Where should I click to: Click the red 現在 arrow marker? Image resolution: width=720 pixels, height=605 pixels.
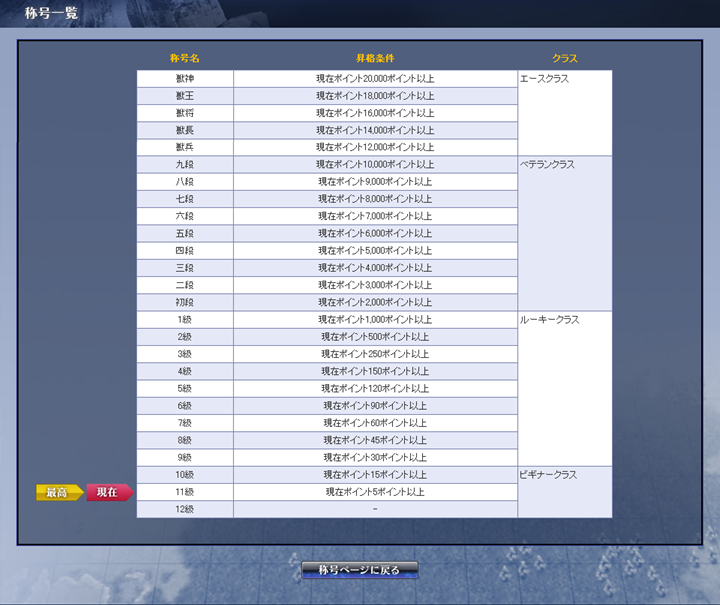110,493
